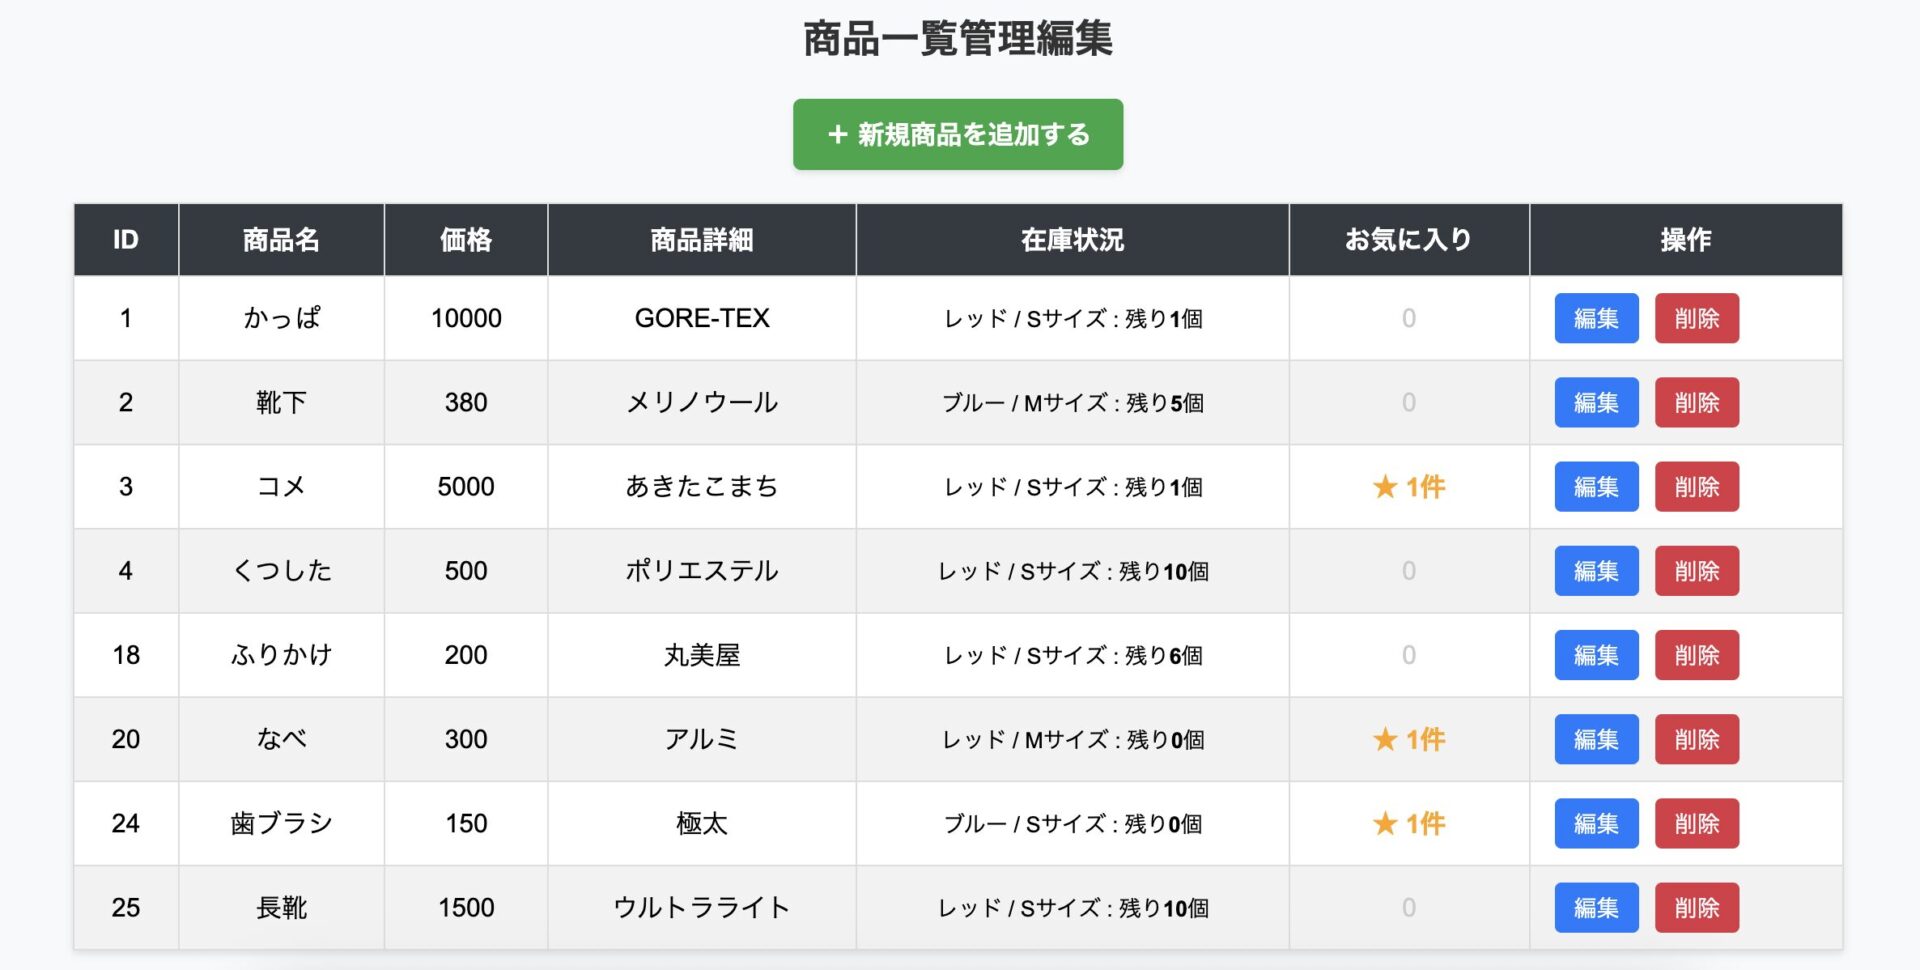
Task: Click the 新規商品を追加する button
Action: coord(958,134)
